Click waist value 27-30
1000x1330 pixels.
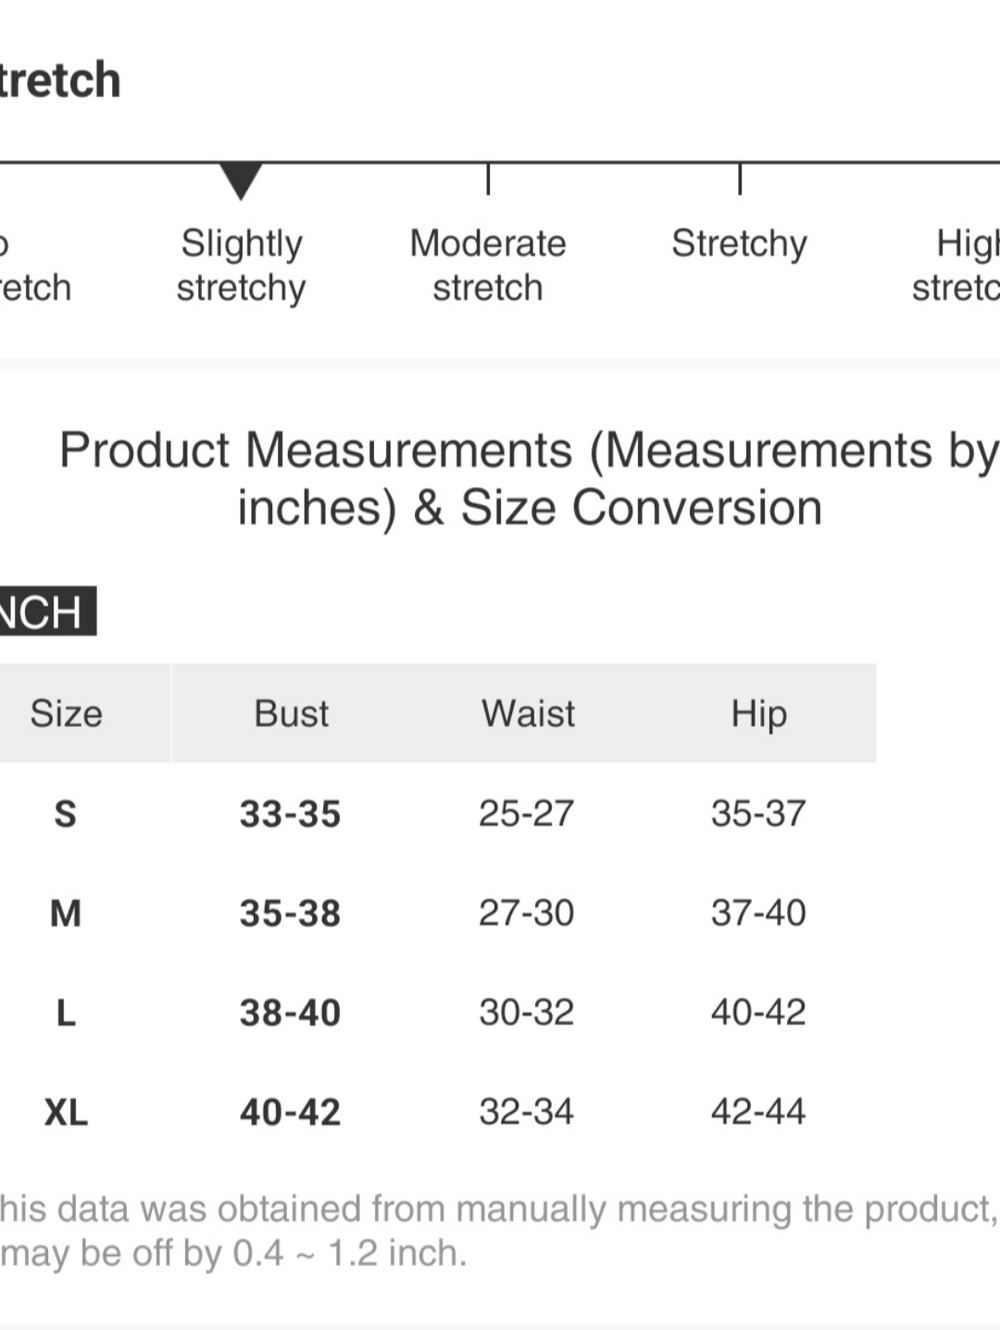tap(526, 912)
